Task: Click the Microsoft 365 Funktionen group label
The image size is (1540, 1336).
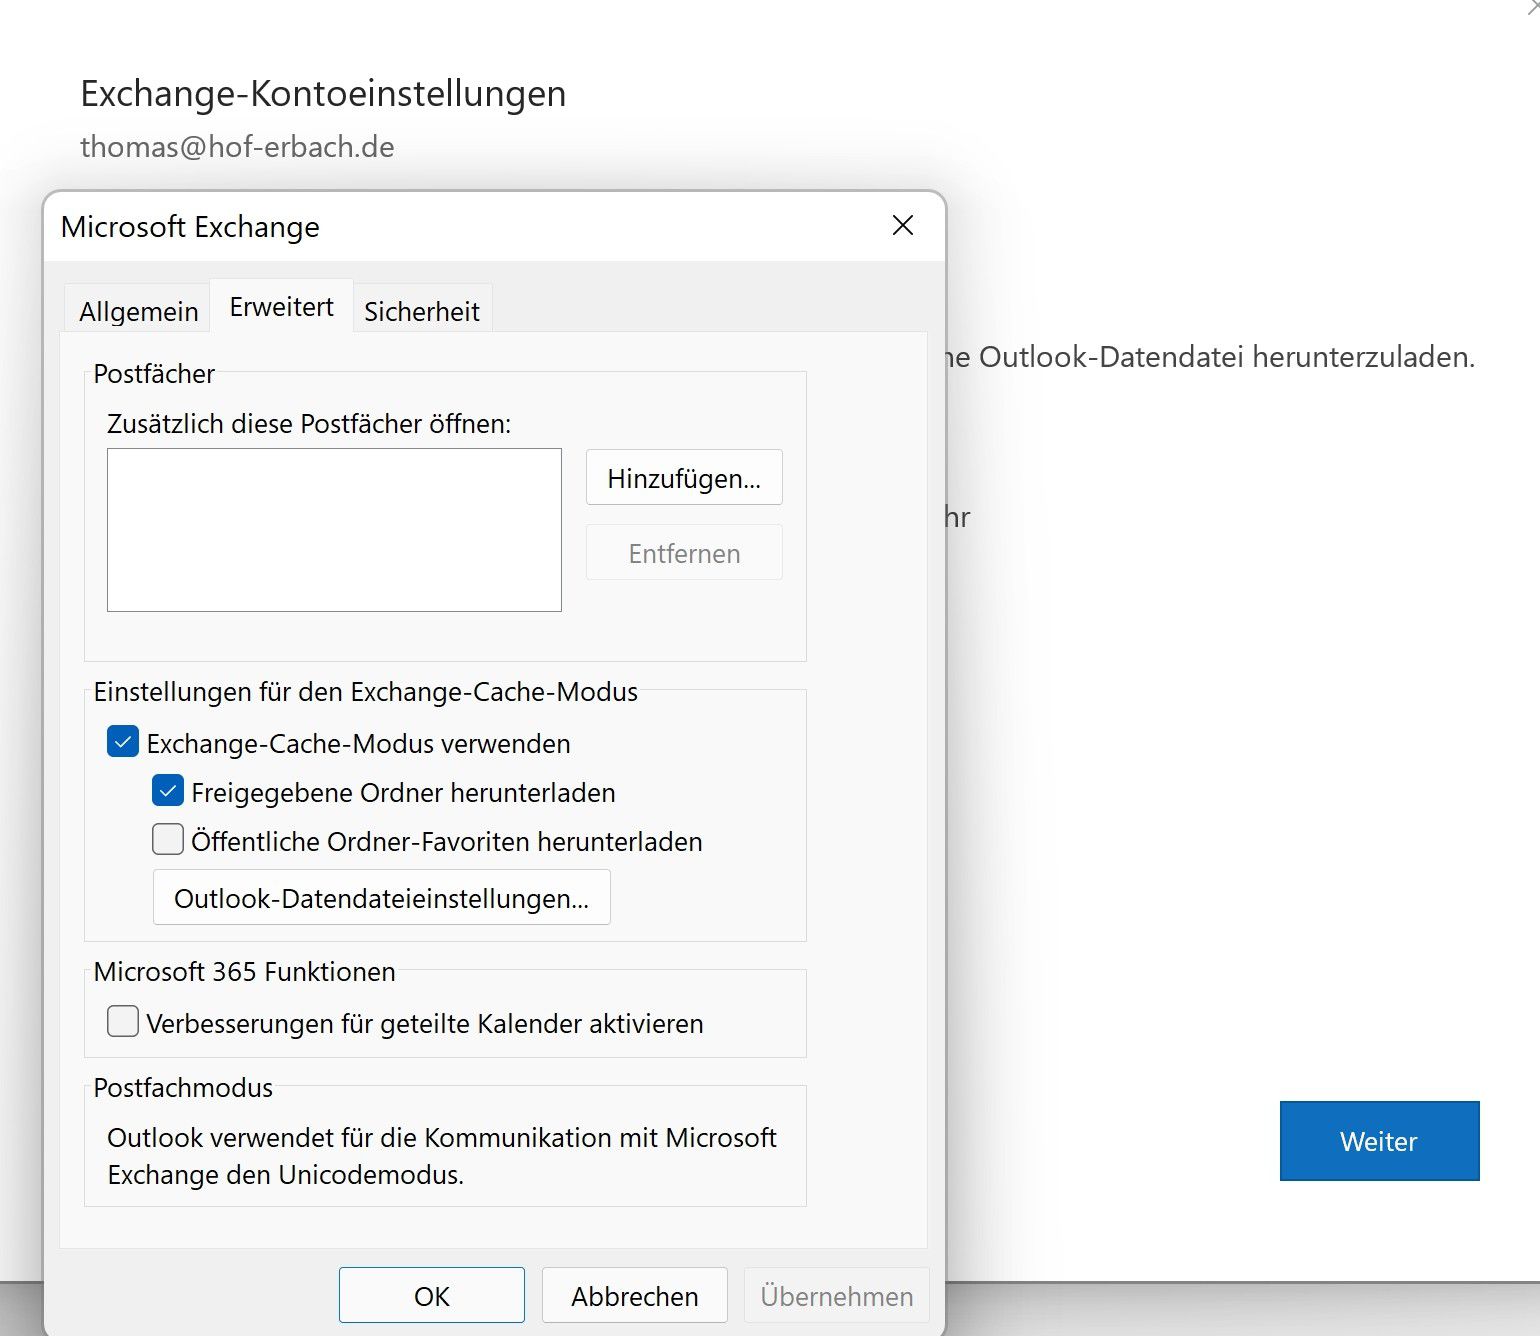Action: (244, 972)
